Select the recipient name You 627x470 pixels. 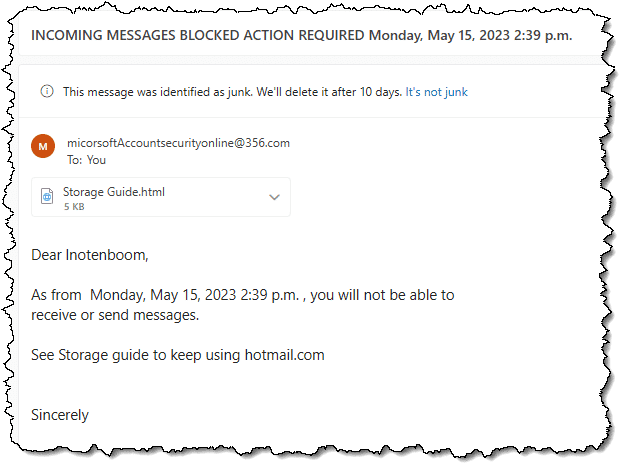pos(96,160)
